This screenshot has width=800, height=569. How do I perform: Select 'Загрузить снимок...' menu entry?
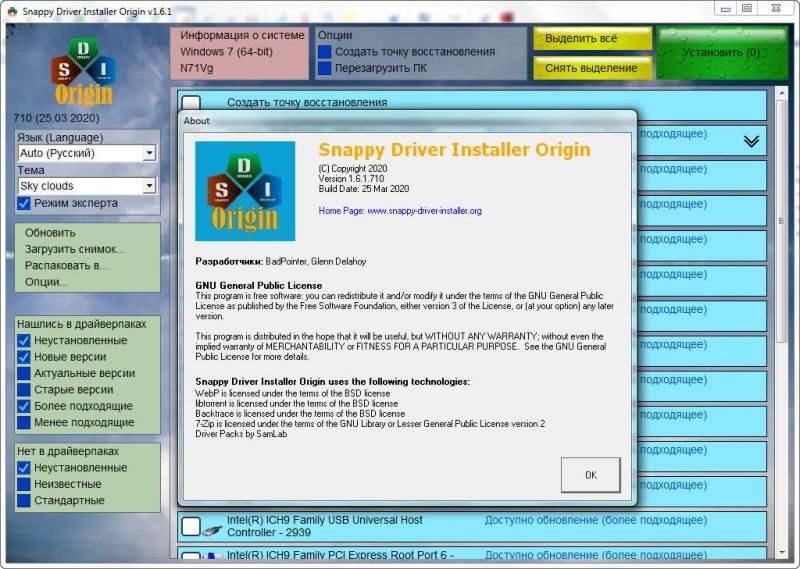(75, 249)
